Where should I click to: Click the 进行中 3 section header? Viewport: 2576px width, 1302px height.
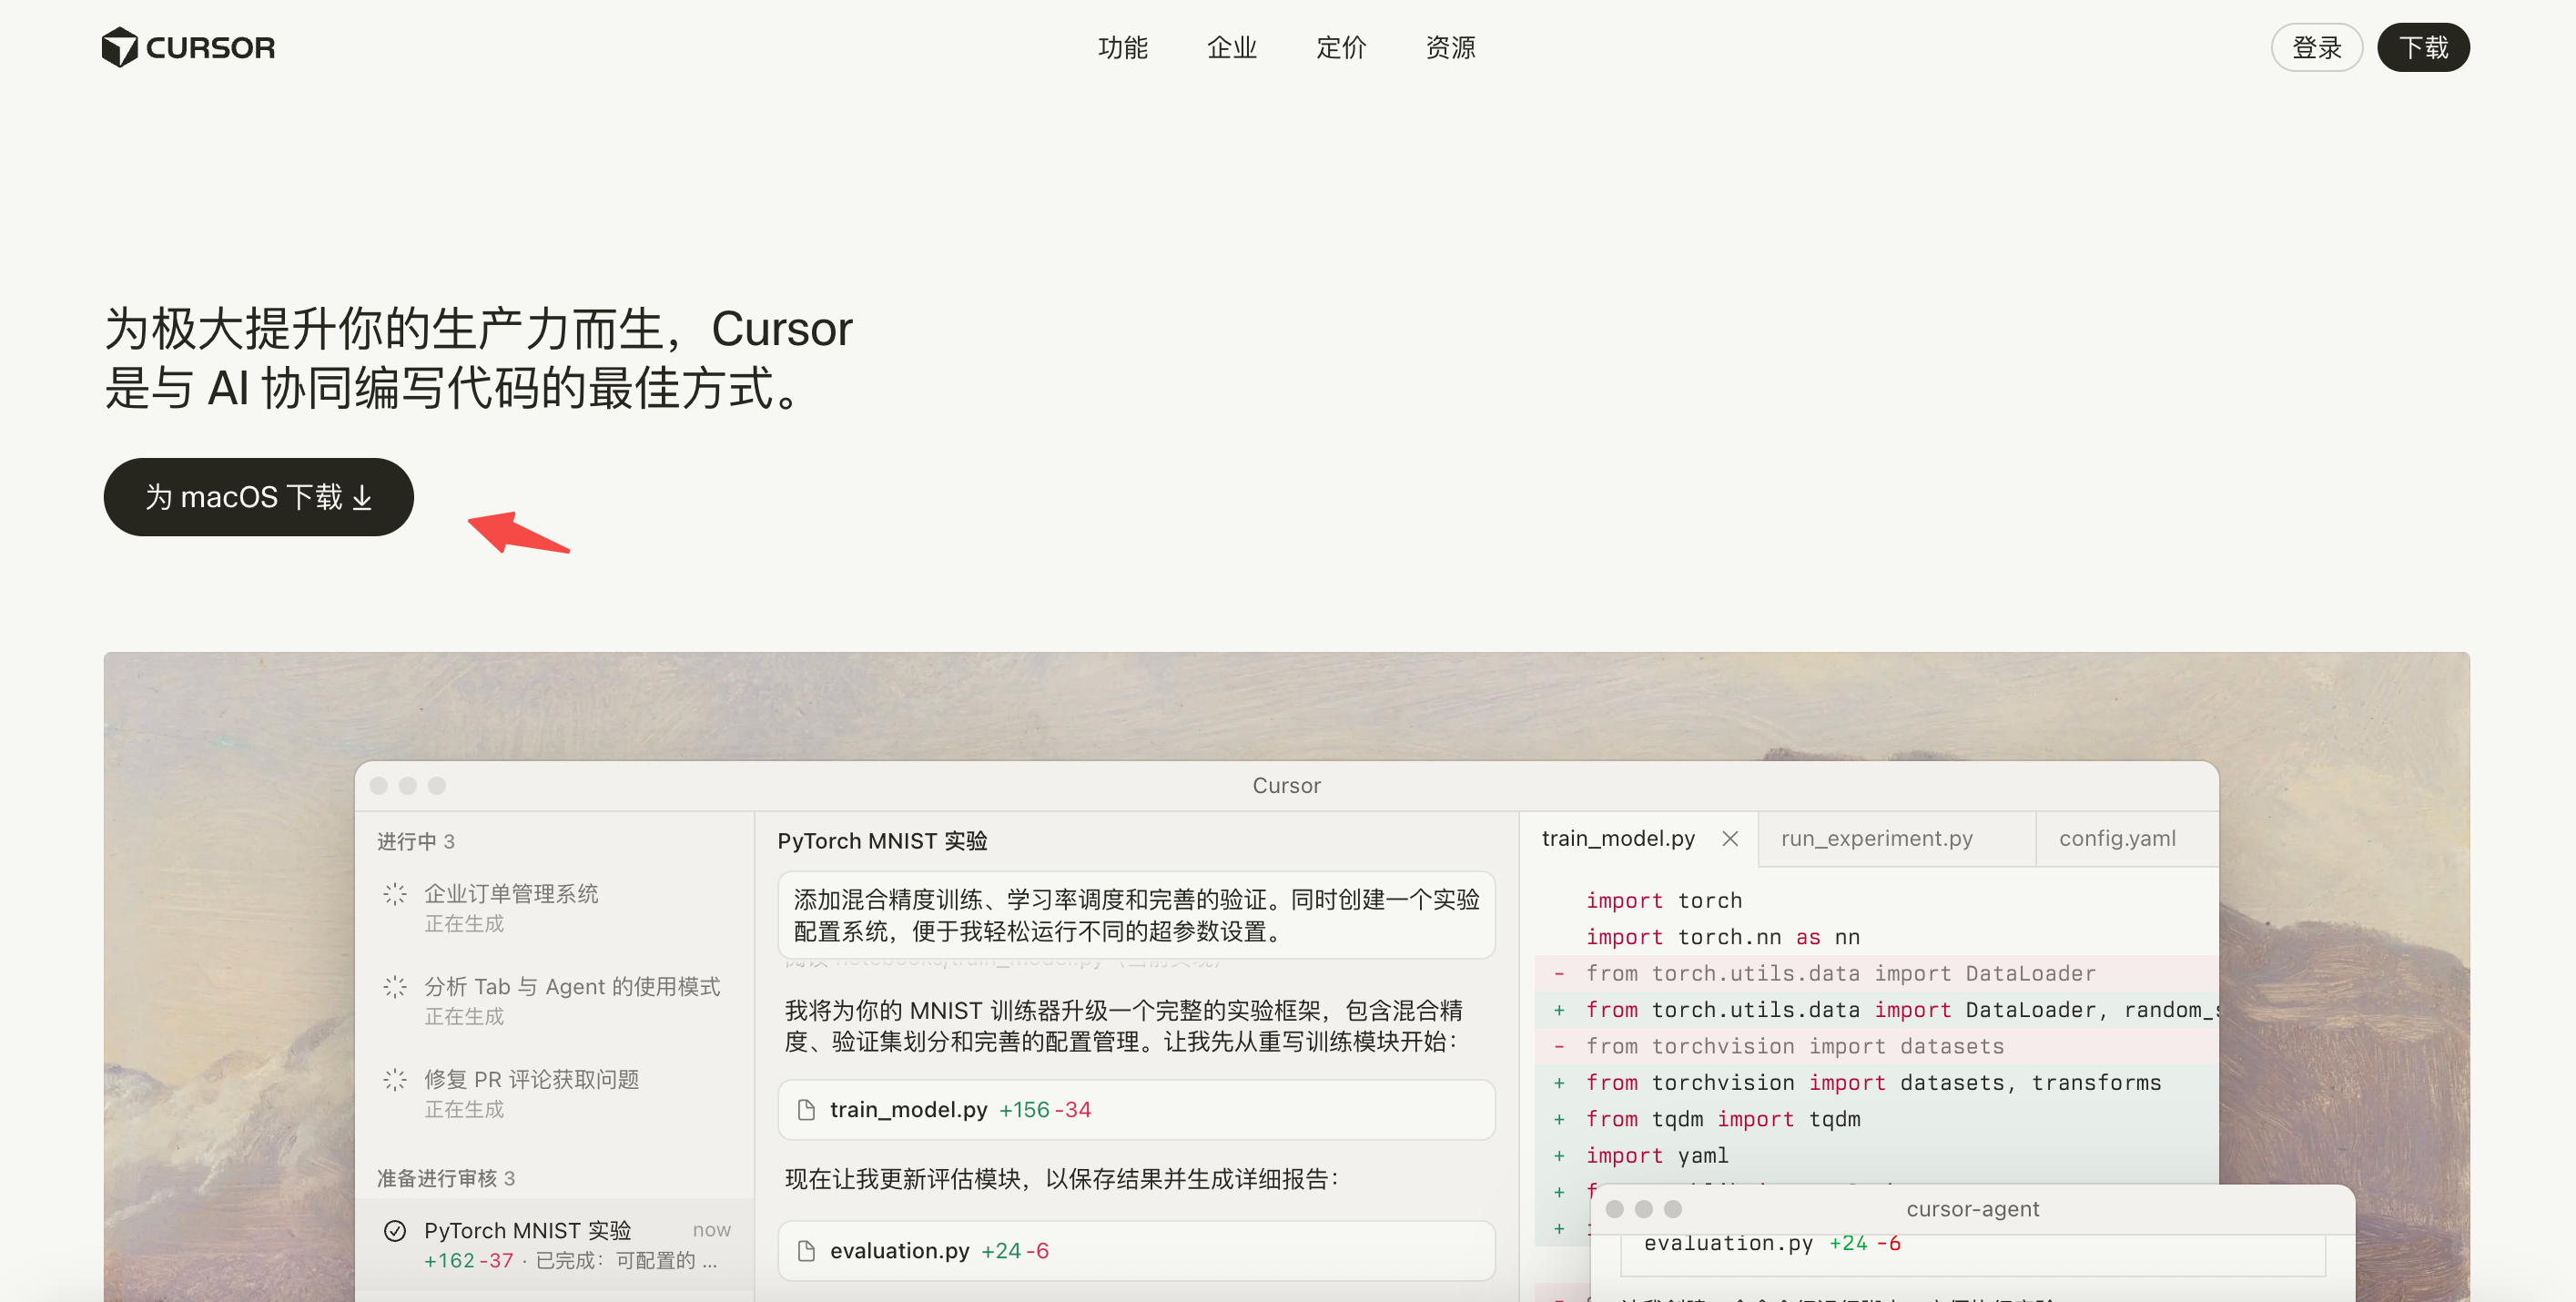pos(416,842)
